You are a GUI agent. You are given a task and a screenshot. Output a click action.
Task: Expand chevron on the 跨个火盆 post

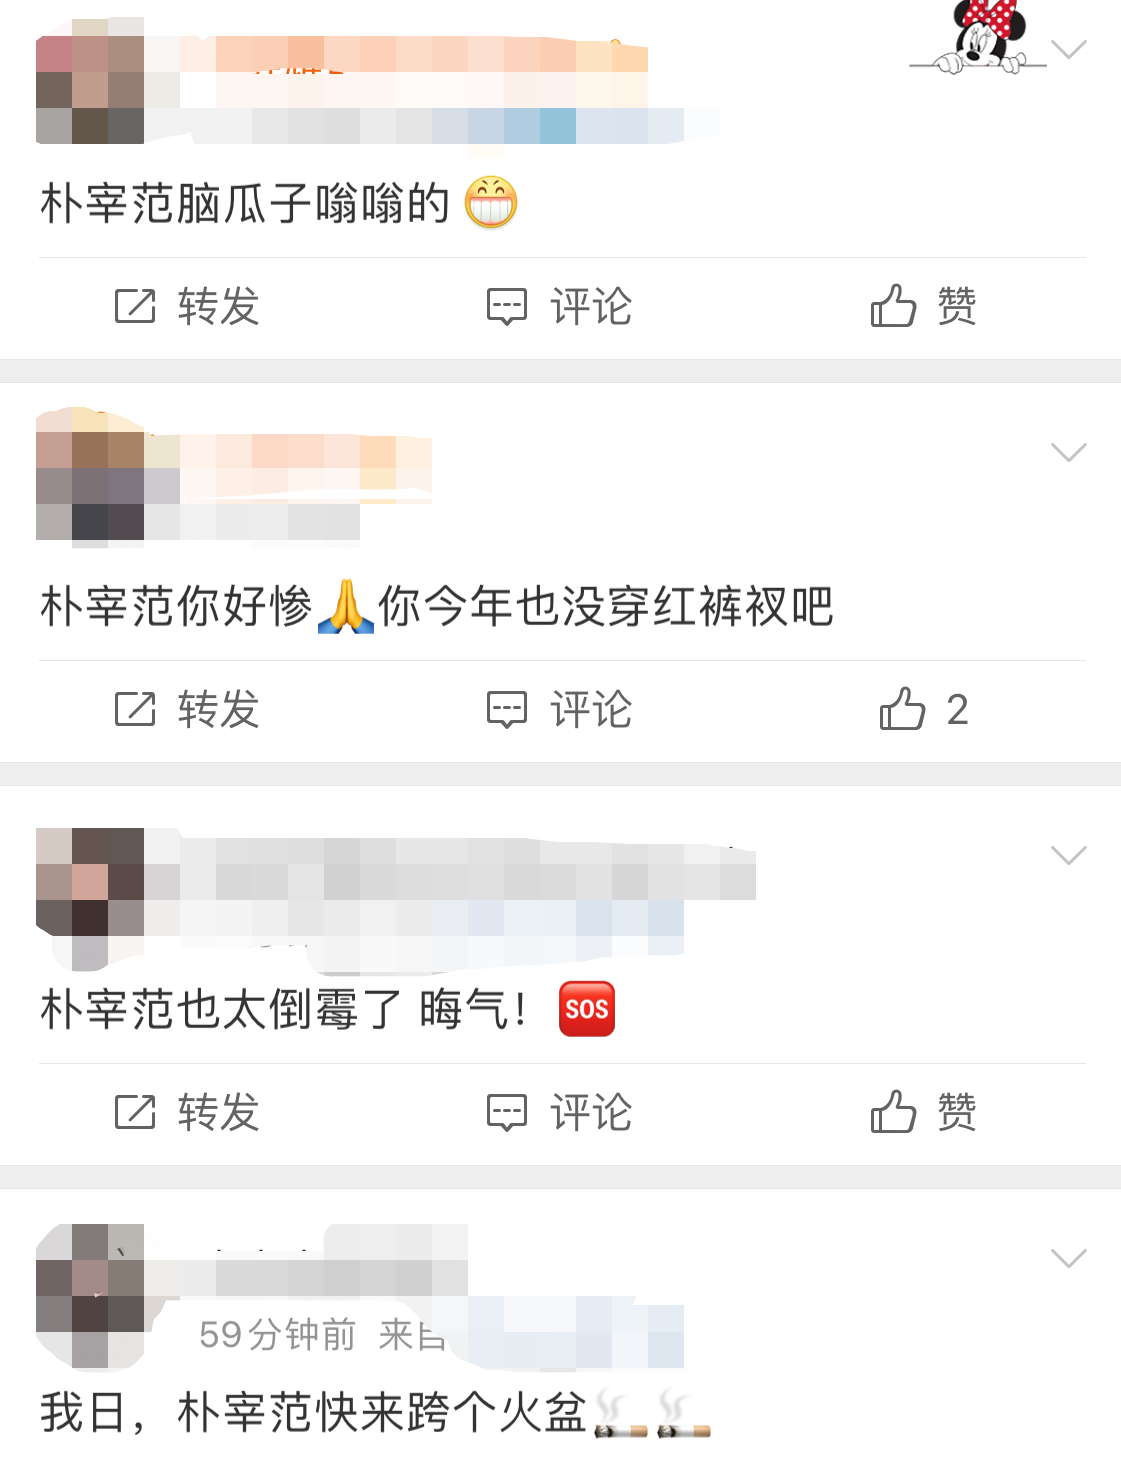tap(1069, 1258)
